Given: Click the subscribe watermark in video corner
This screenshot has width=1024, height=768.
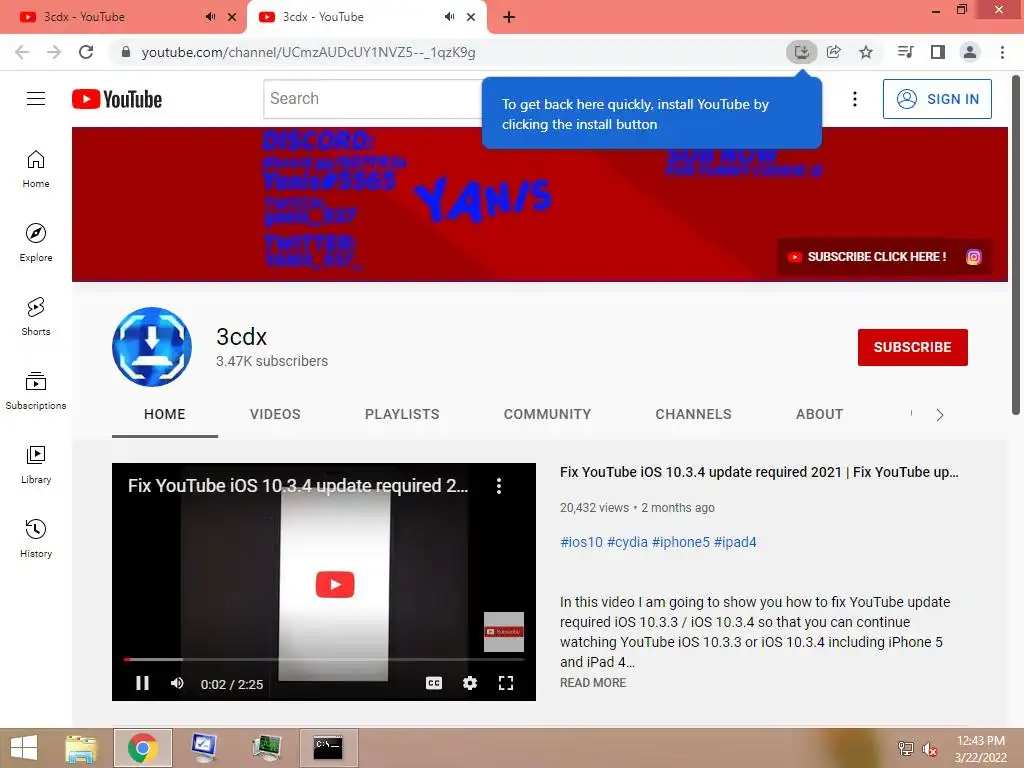Looking at the screenshot, I should 504,632.
